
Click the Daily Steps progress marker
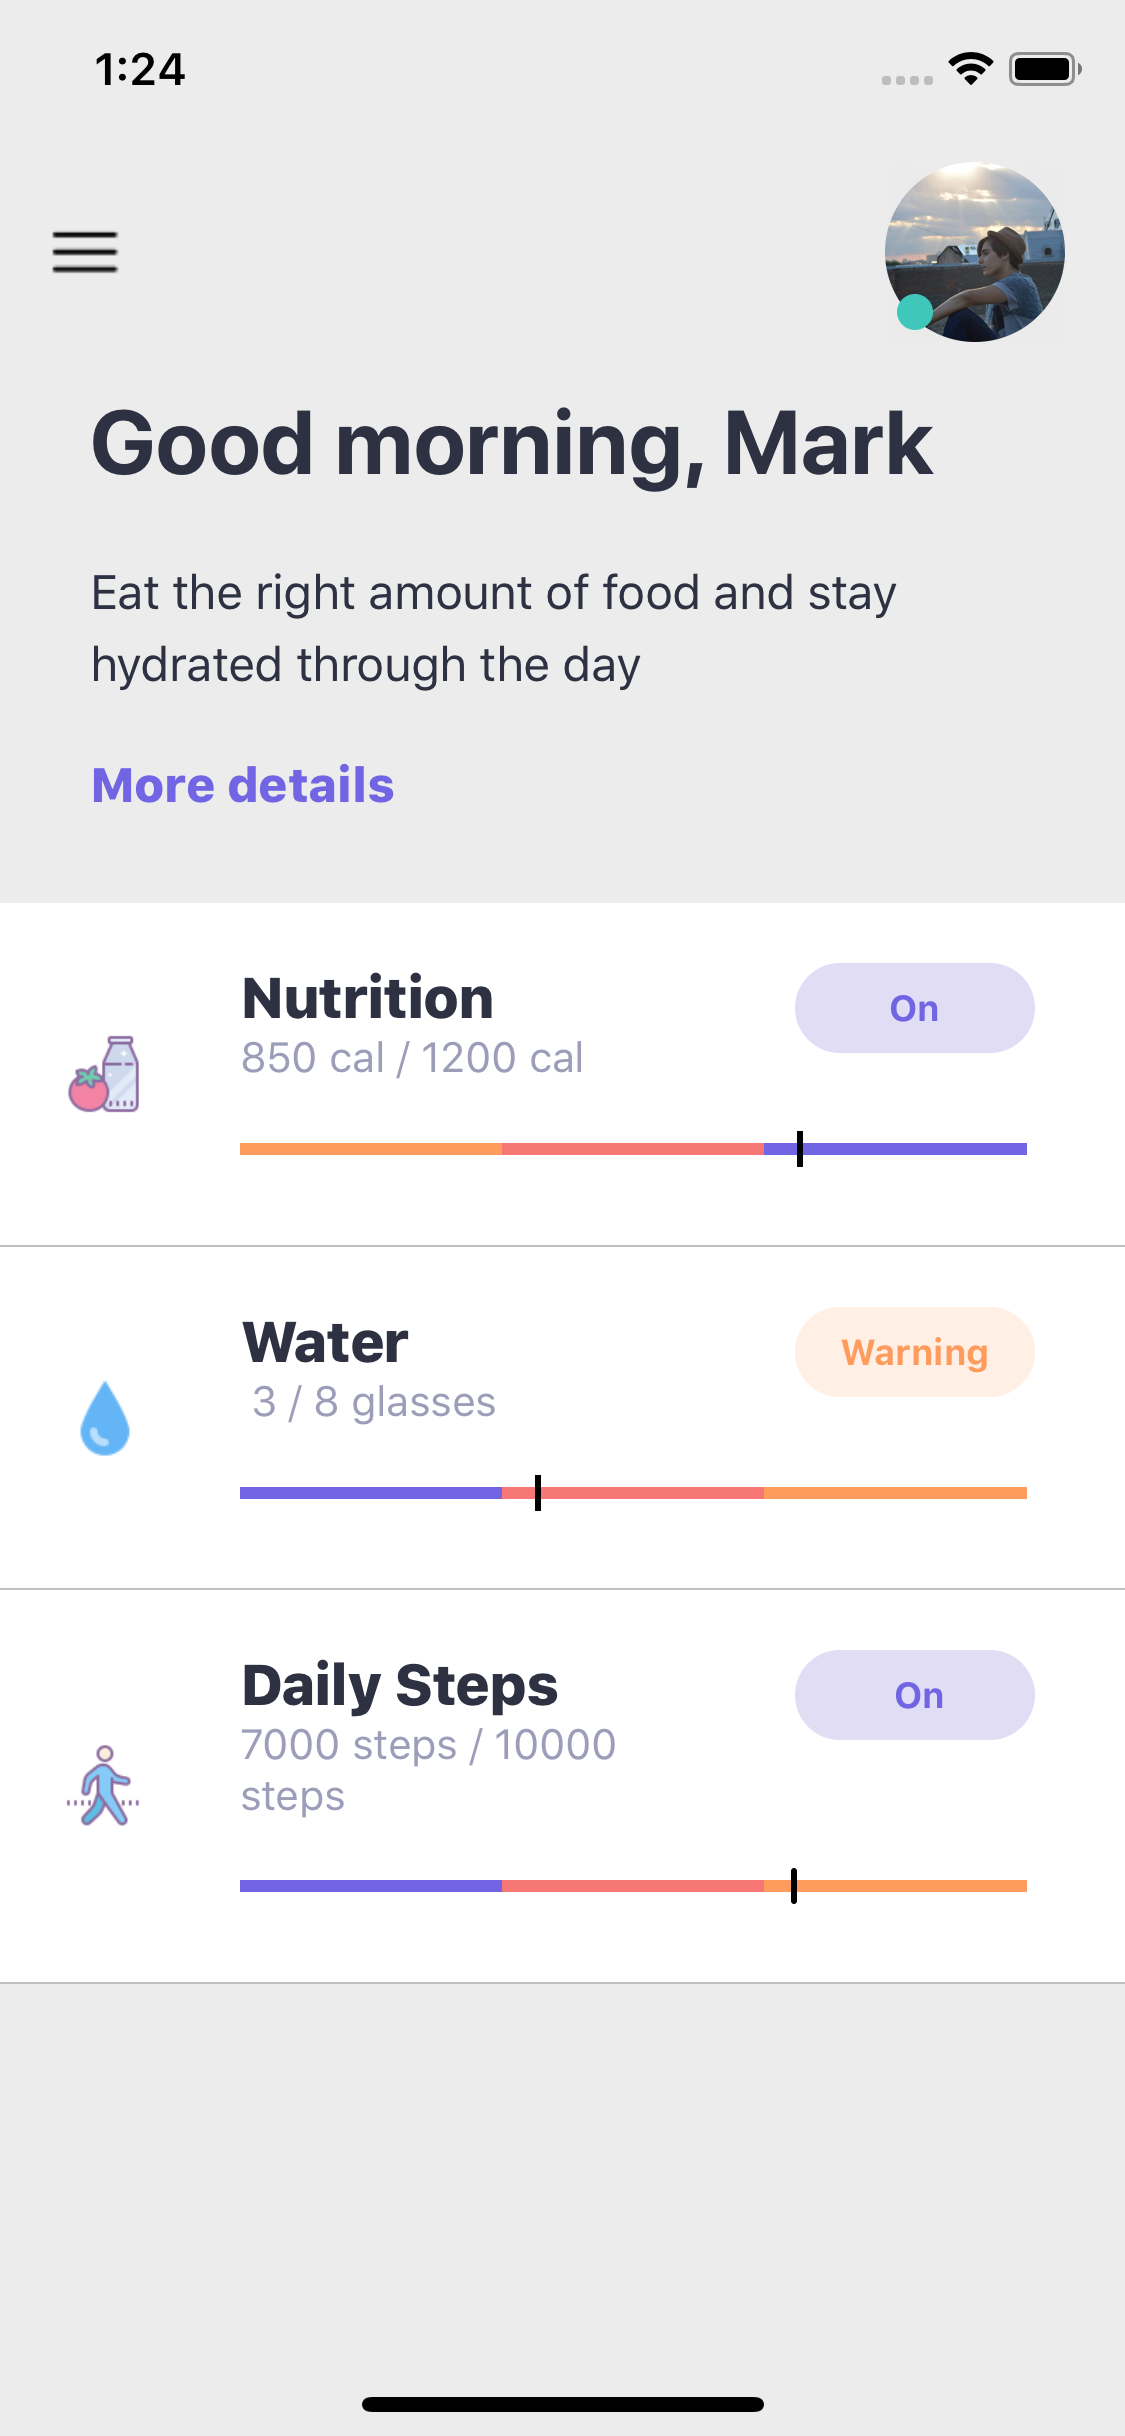(794, 1886)
